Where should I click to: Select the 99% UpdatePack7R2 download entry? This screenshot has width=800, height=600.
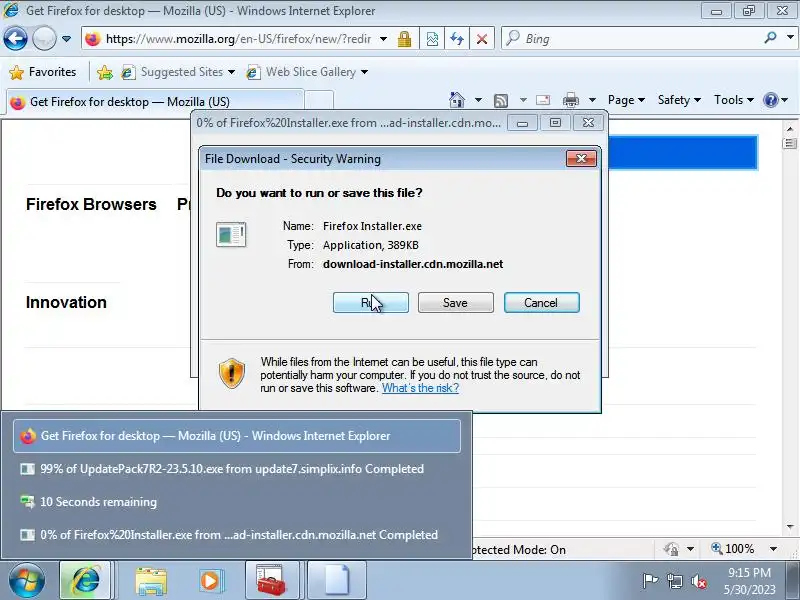coord(237,469)
